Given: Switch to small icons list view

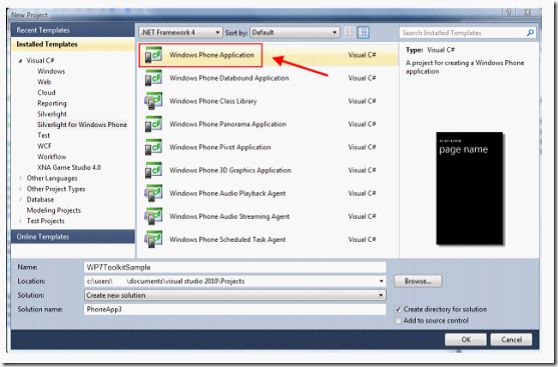Looking at the screenshot, I should tap(349, 33).
